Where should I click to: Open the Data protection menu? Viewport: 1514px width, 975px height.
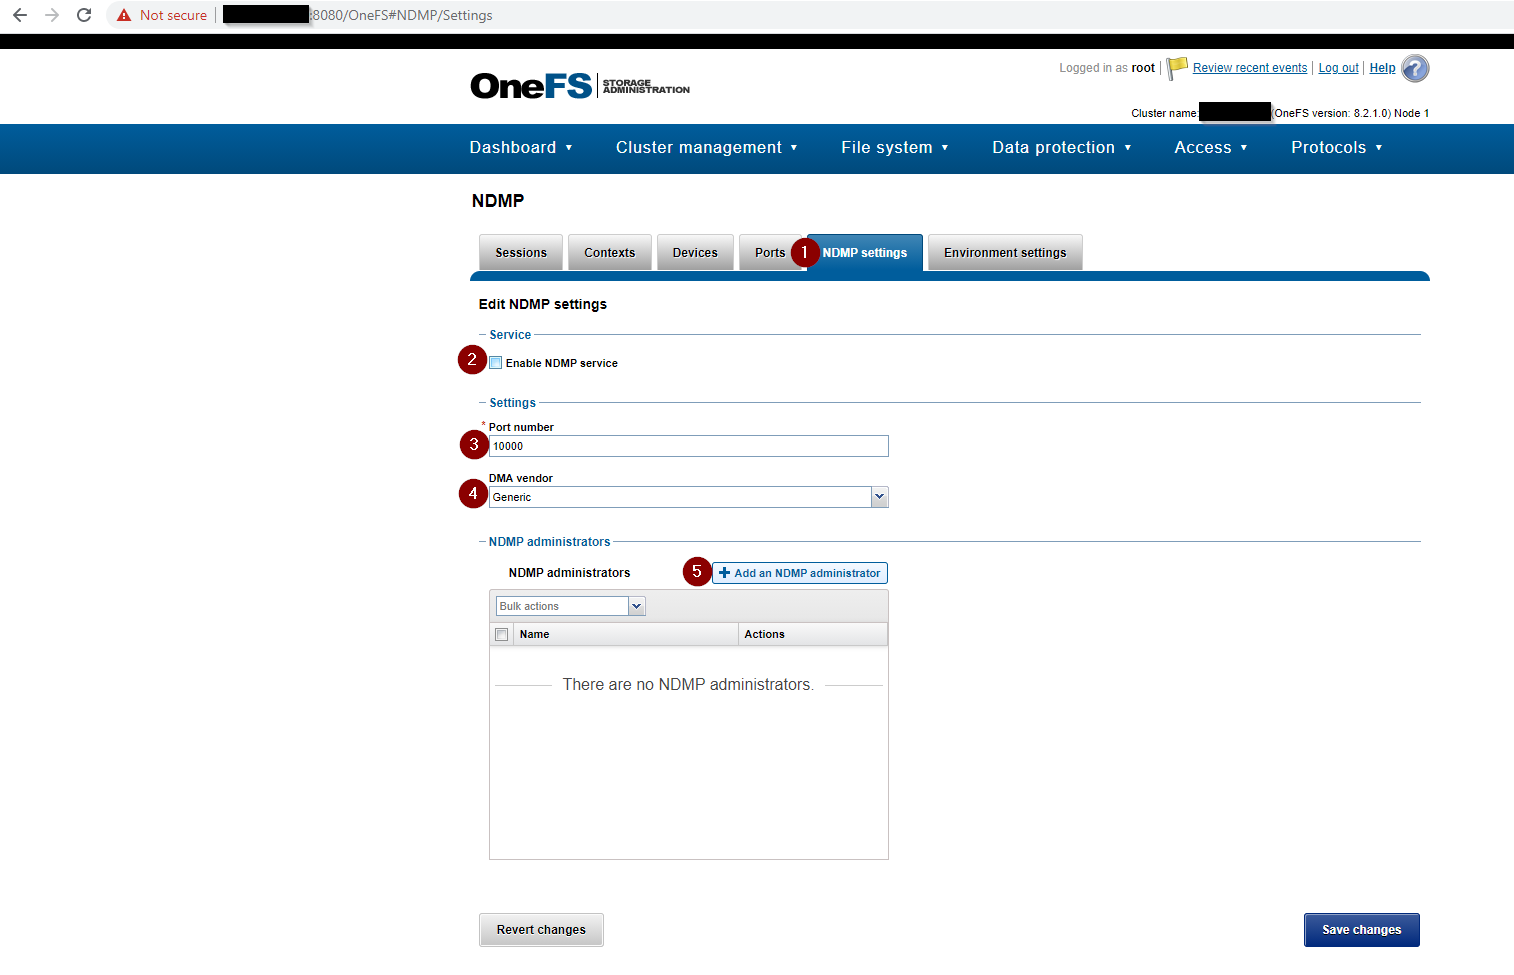coord(1053,147)
